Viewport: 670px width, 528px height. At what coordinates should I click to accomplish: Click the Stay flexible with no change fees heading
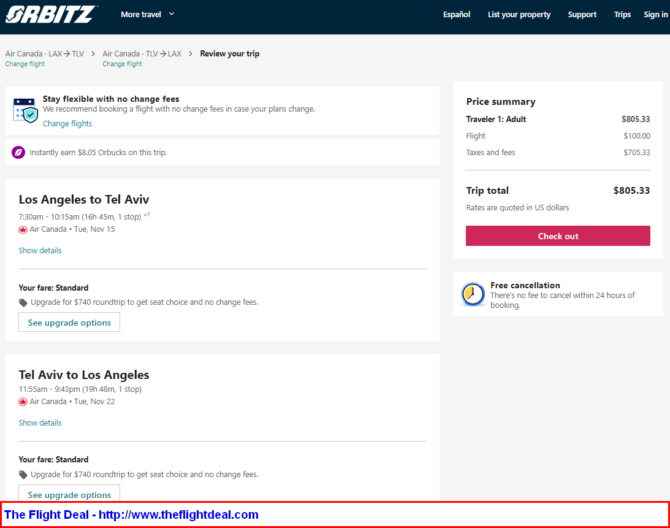pyautogui.click(x=111, y=99)
